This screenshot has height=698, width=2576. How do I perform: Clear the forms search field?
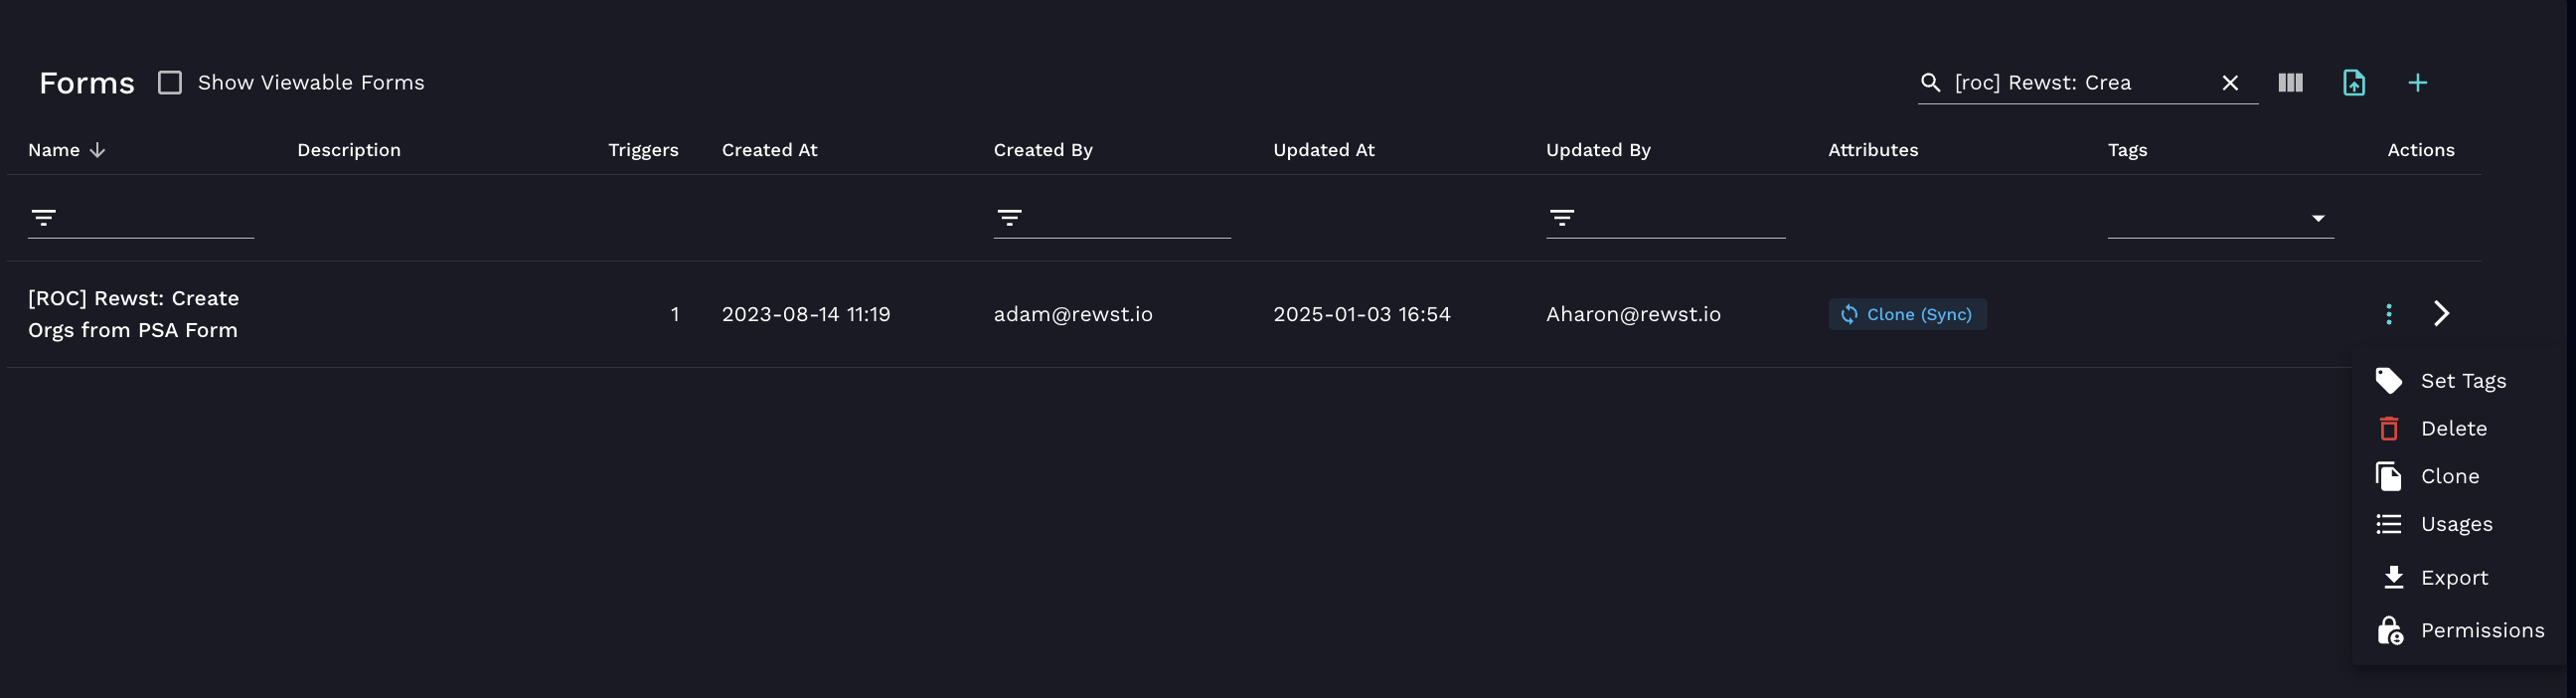(x=2229, y=83)
